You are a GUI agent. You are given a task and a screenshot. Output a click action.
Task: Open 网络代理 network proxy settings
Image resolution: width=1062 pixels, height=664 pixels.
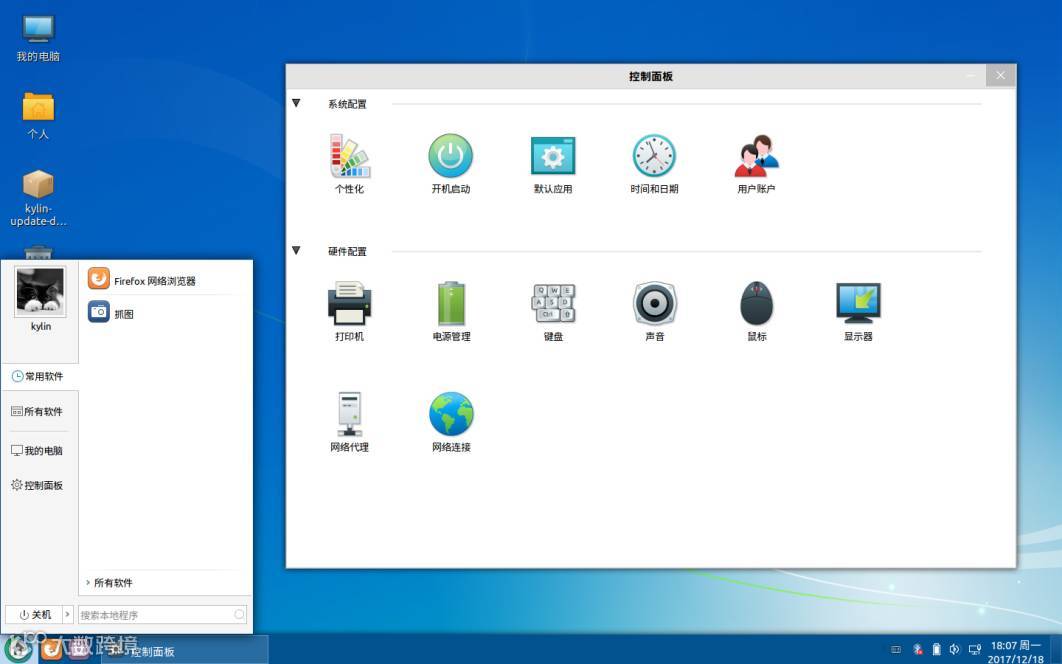pyautogui.click(x=349, y=422)
